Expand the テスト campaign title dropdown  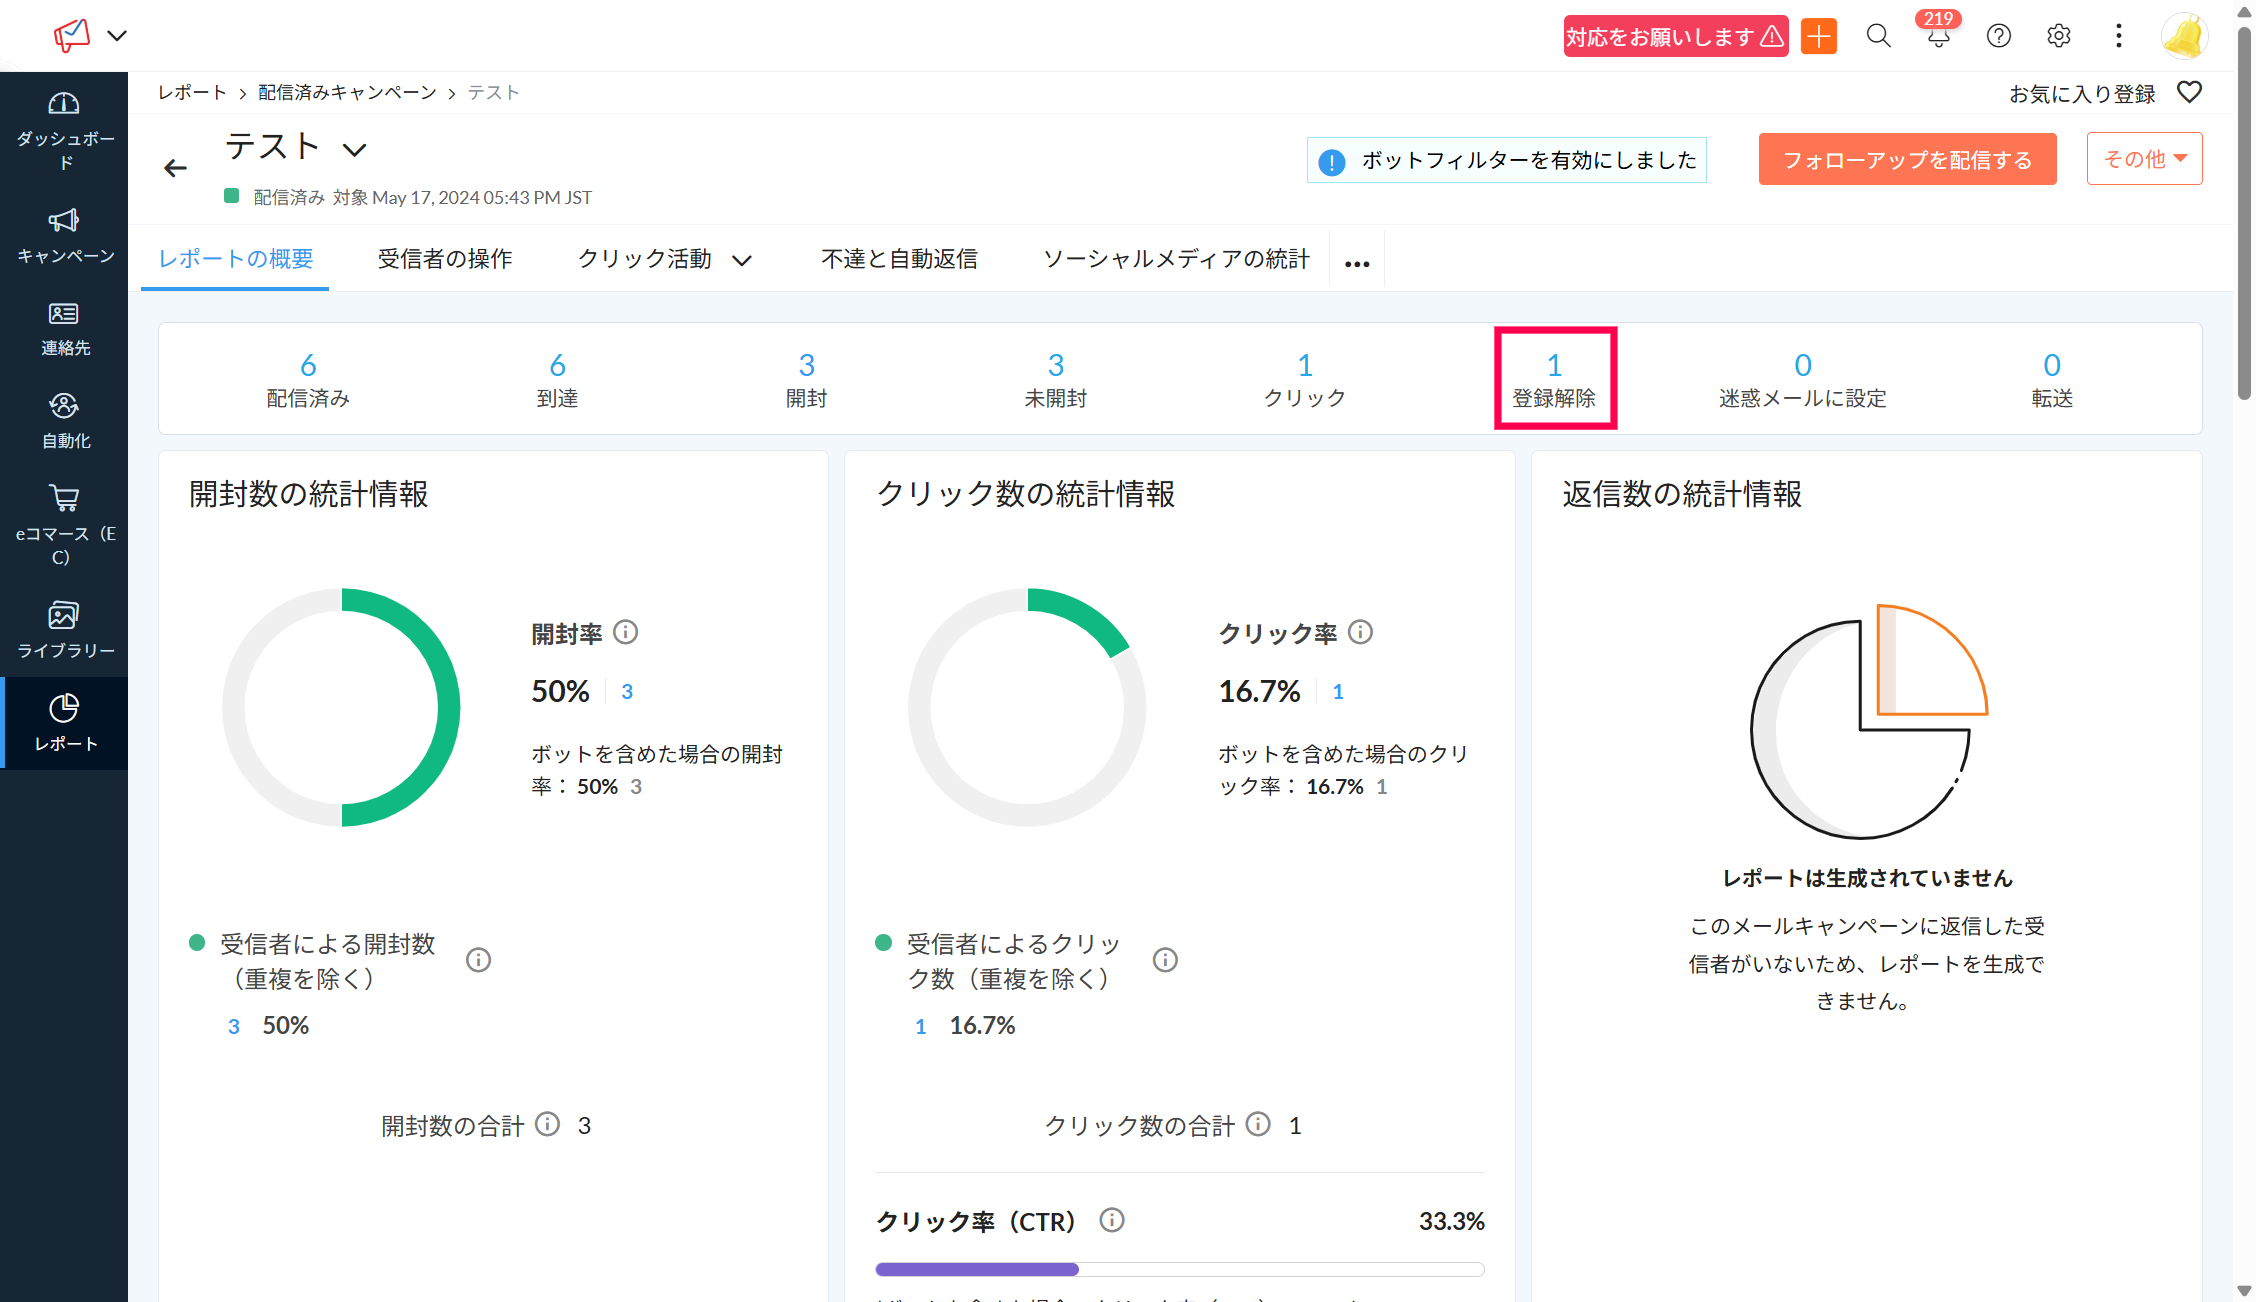pos(354,150)
